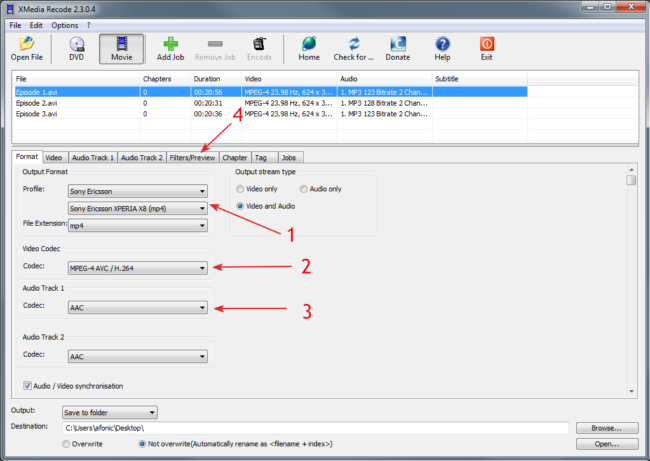This screenshot has width=650, height=461.
Task: Open the Sony Ericsson profile dropdown
Action: pyautogui.click(x=138, y=191)
